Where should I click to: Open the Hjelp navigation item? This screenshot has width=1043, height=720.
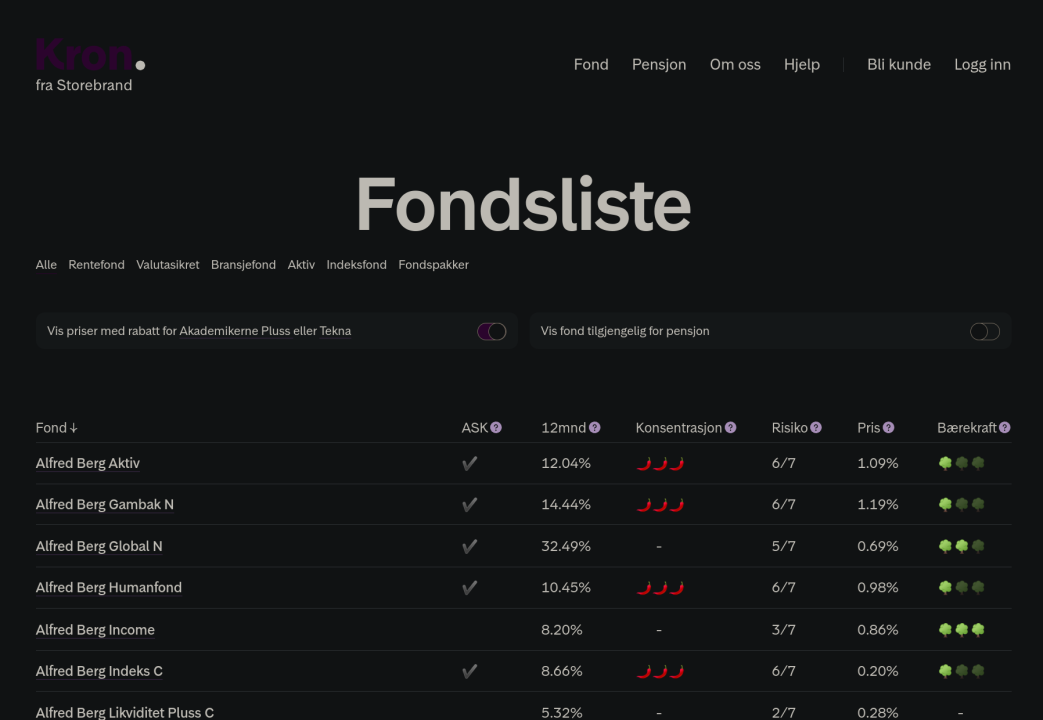(801, 64)
